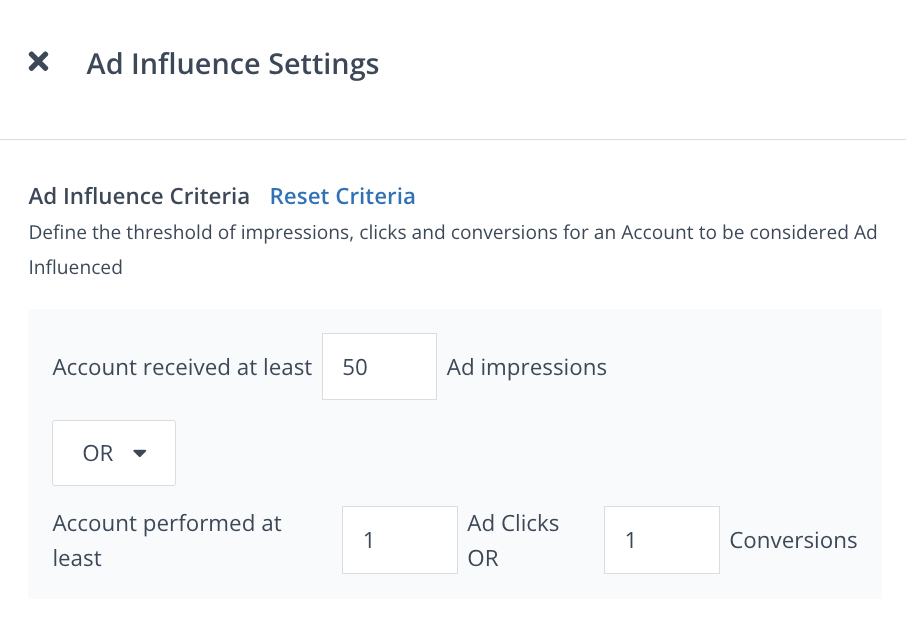Click the 'Account performed at least' label
Viewport: 906px width, 622px height.
click(167, 524)
